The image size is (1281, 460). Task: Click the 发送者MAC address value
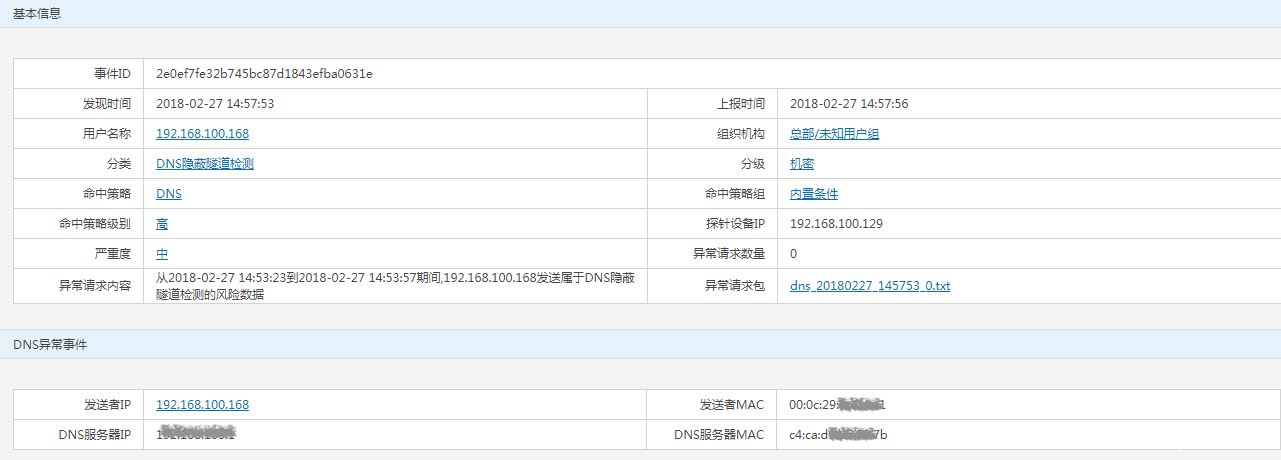pos(837,405)
